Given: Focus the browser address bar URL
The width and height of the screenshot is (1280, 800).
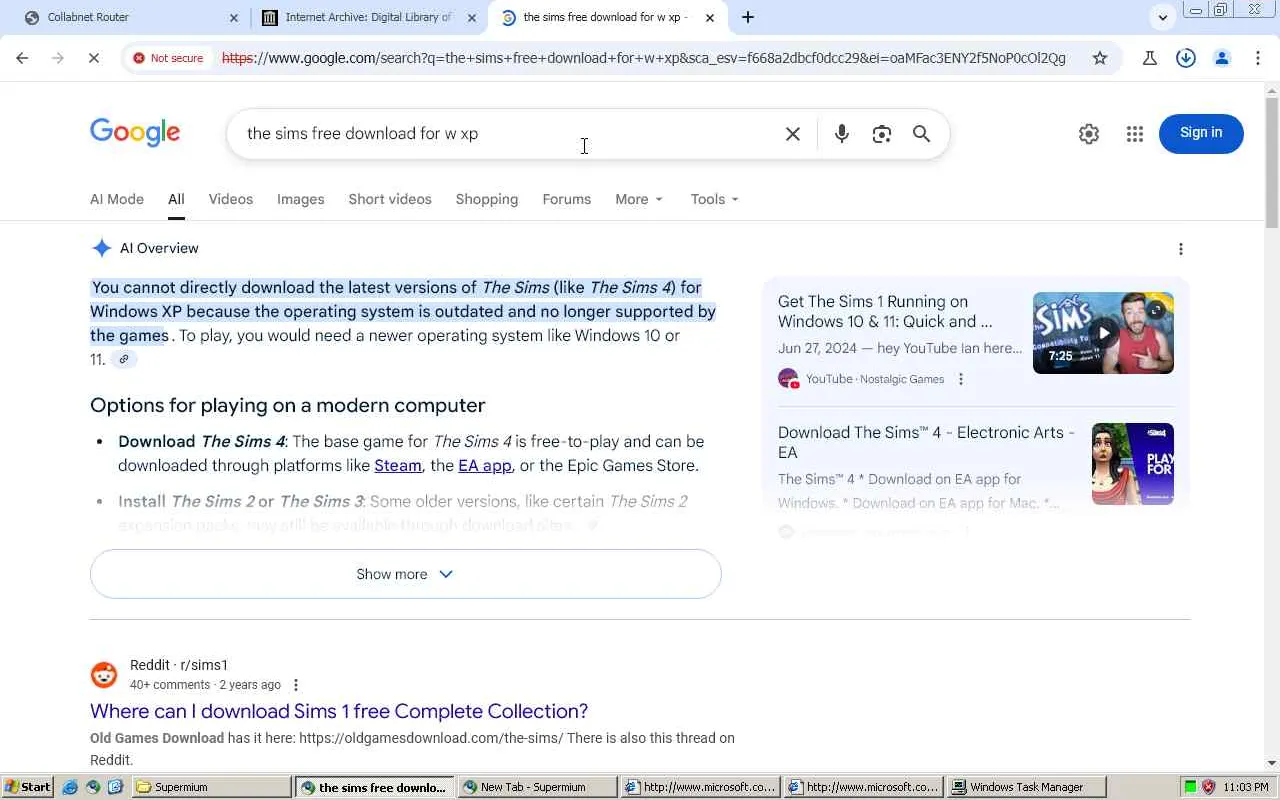Looking at the screenshot, I should 643,58.
